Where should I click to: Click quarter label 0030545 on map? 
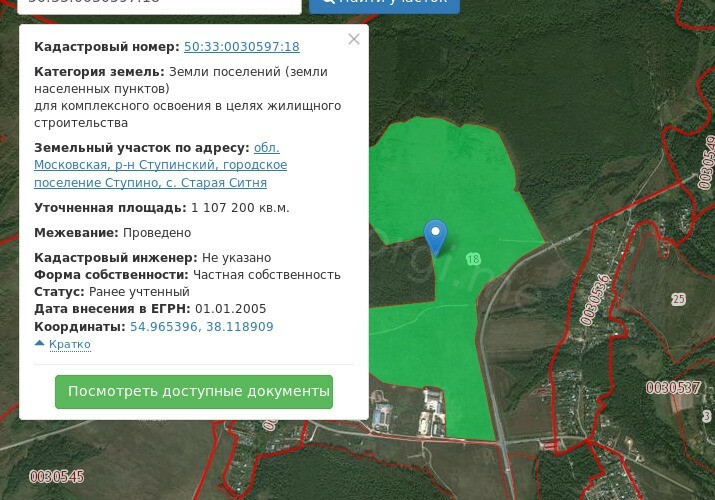[56, 476]
